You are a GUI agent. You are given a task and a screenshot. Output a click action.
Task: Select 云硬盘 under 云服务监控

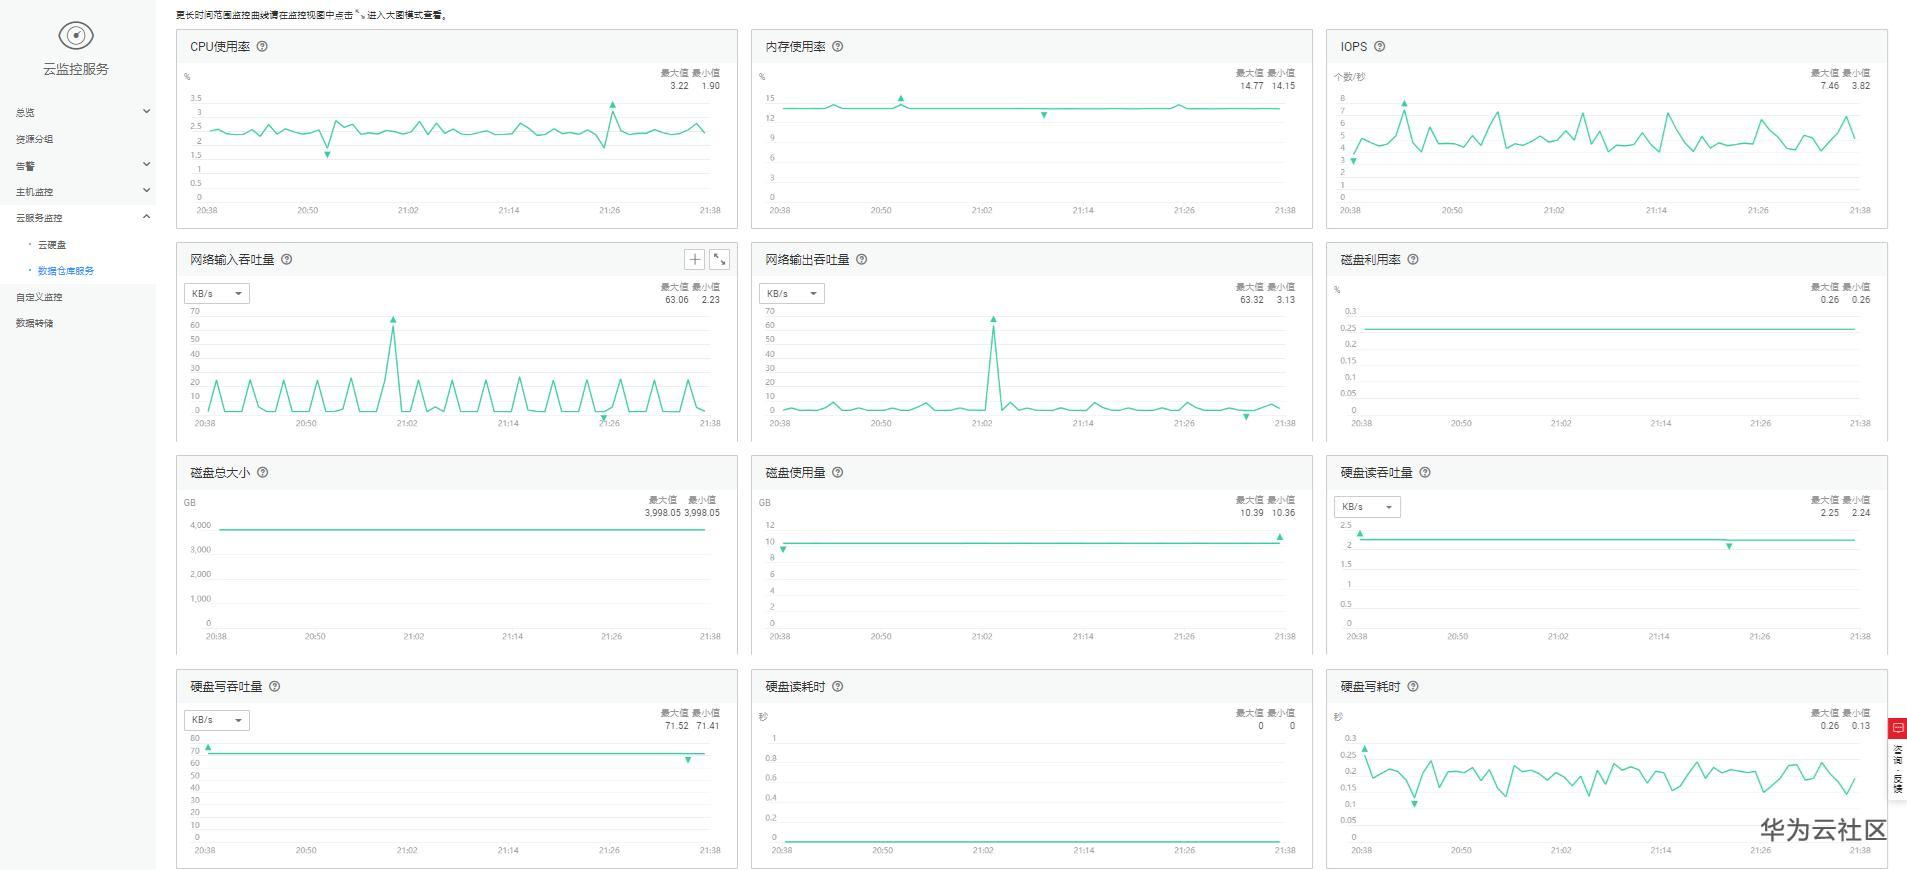click(52, 245)
